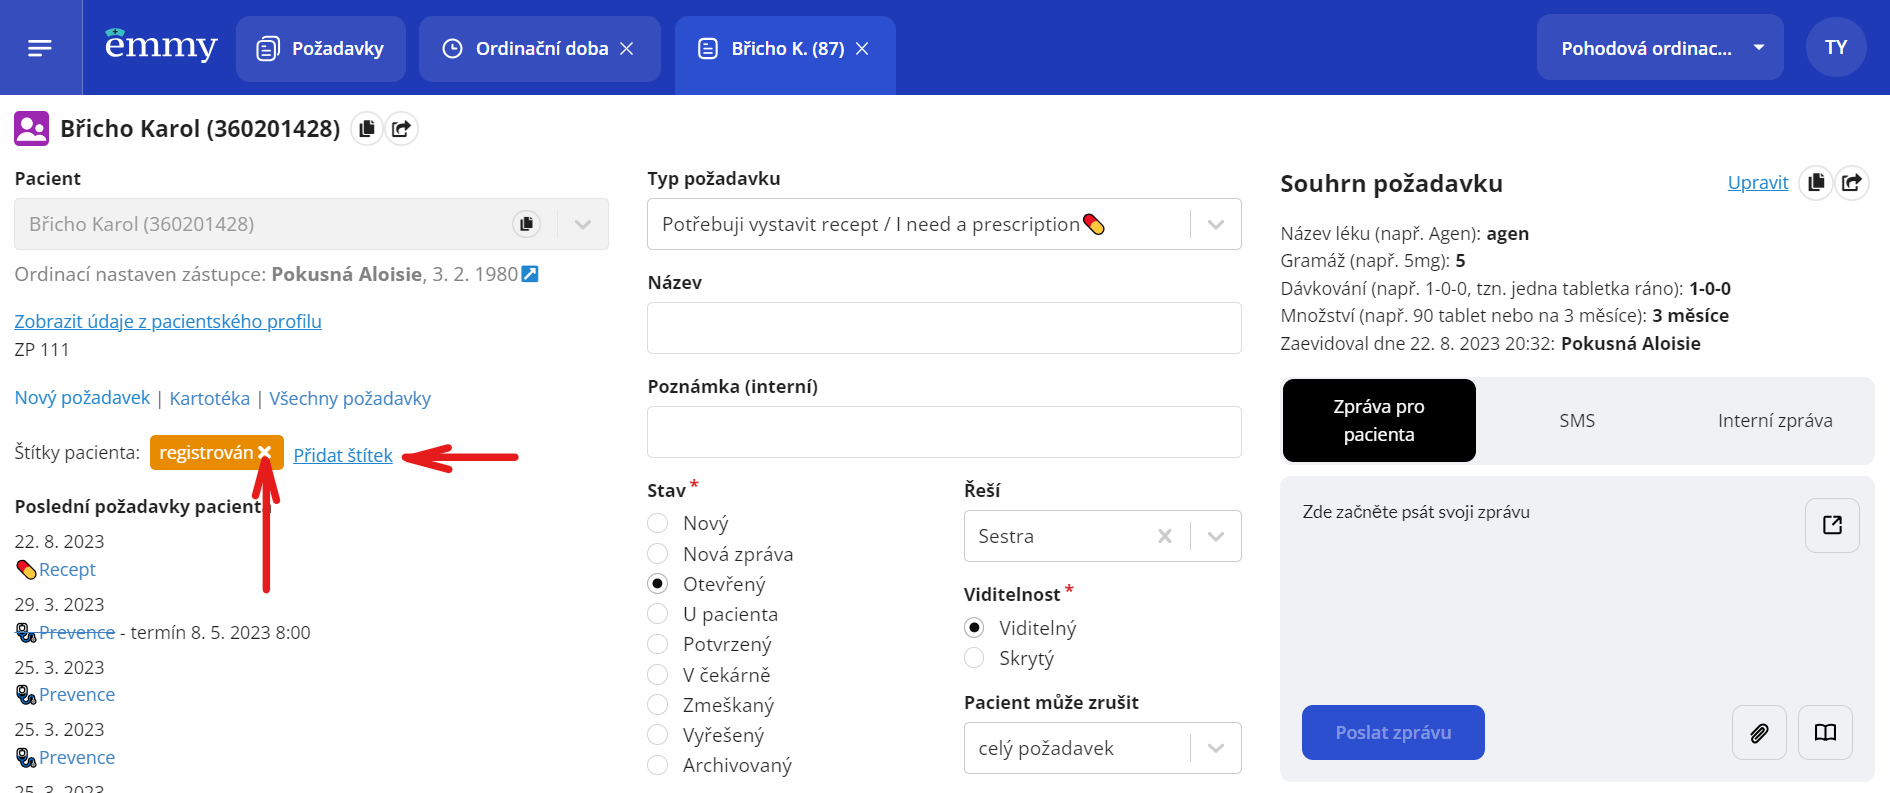Click Přidat štítek link
1890x793 pixels.
pyautogui.click(x=343, y=455)
